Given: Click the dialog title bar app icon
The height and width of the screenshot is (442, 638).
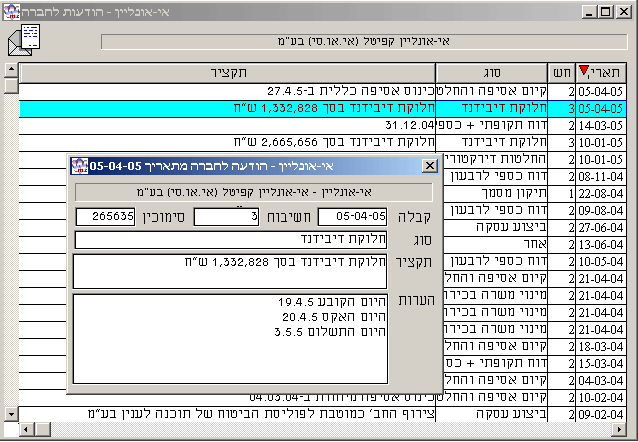Looking at the screenshot, I should 79,166.
